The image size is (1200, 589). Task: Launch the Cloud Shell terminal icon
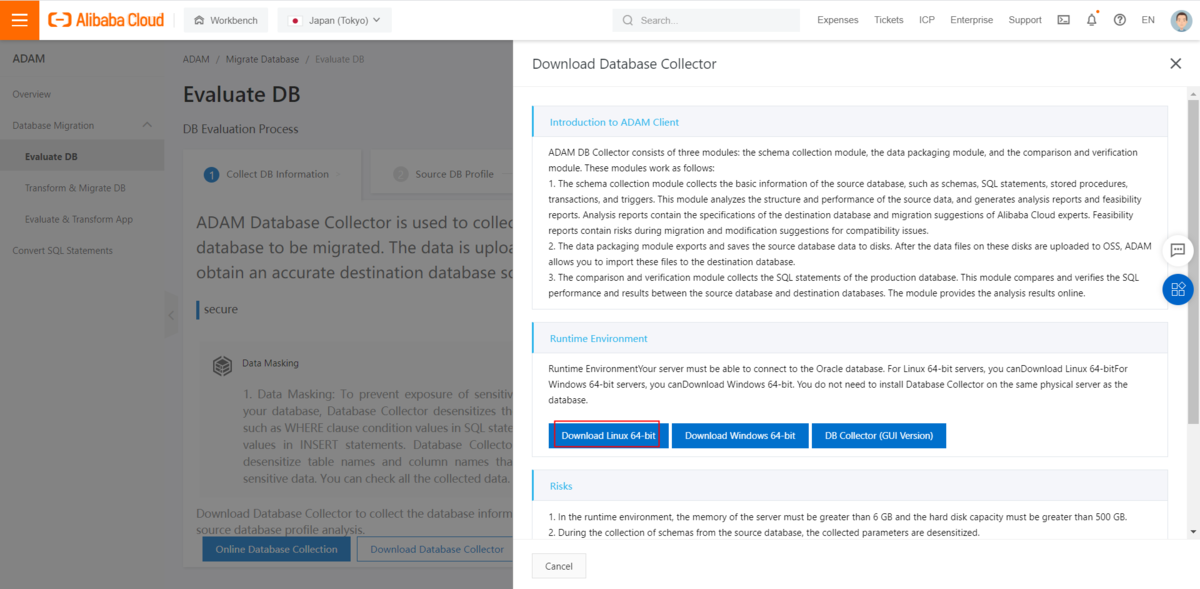(x=1063, y=20)
